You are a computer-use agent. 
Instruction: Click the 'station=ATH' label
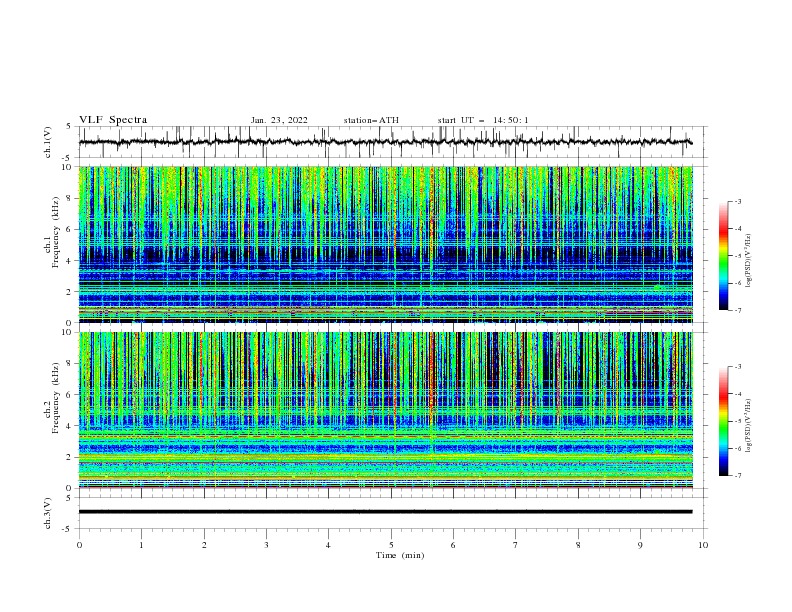click(371, 120)
